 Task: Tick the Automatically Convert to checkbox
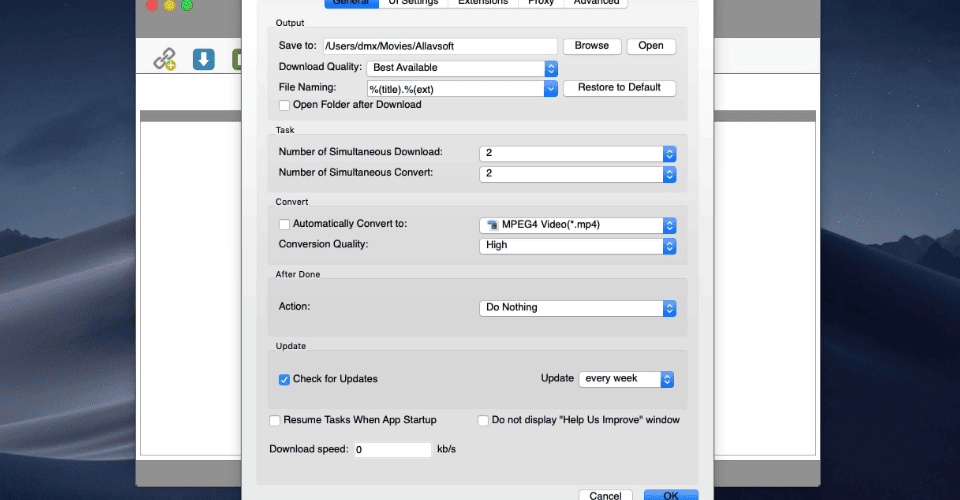click(284, 225)
